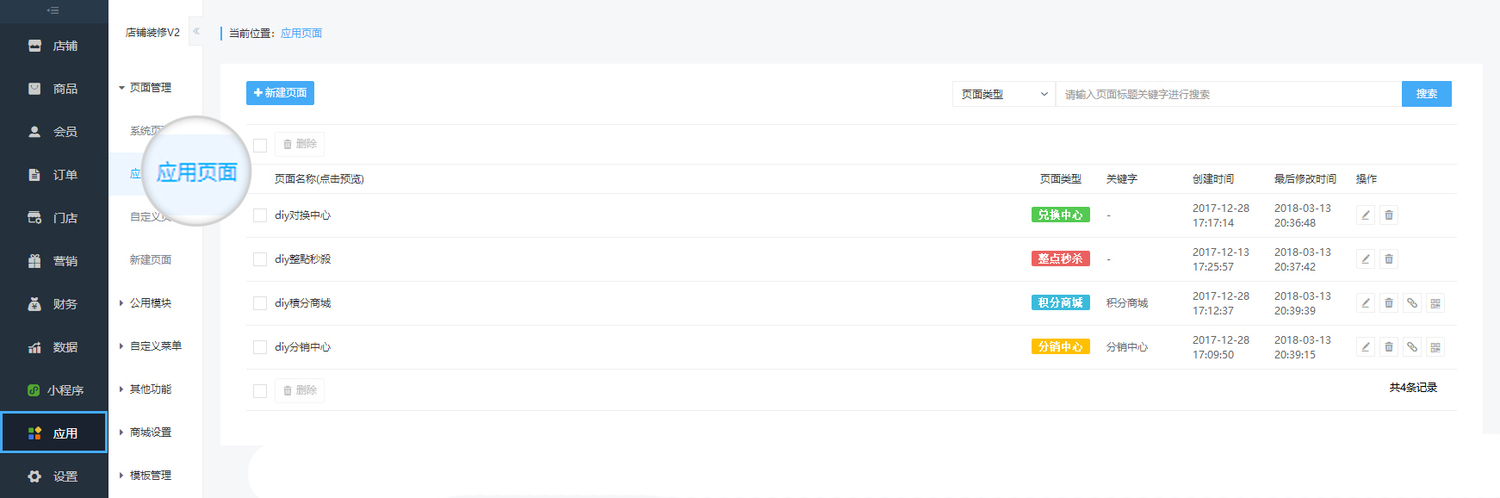
Task: Select 财务 in the main sidebar
Action: pyautogui.click(x=54, y=304)
